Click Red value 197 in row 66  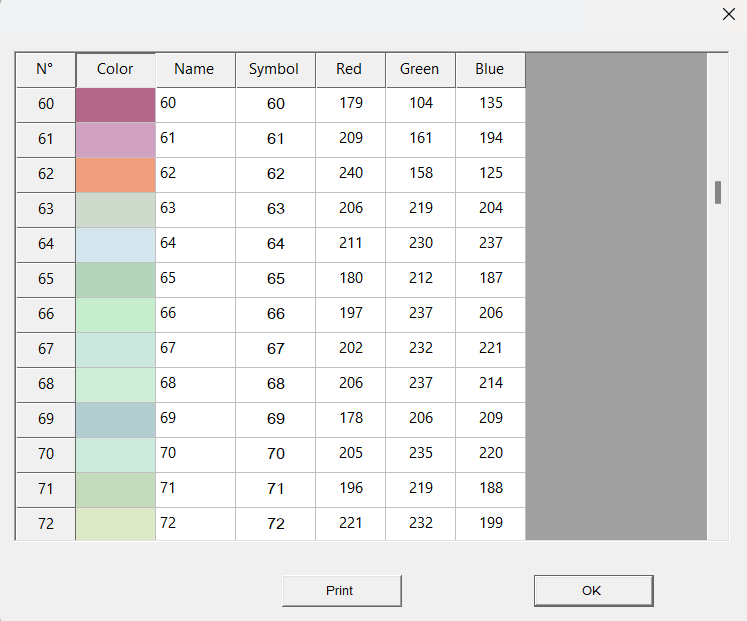350,315
